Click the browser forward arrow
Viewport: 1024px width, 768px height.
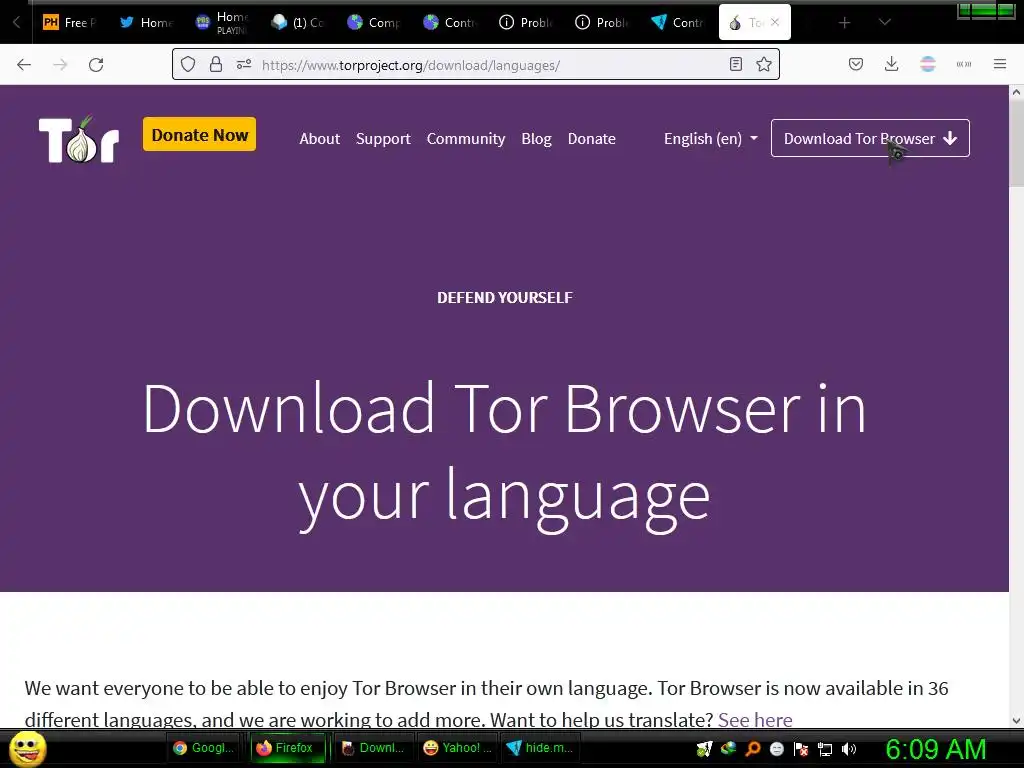click(60, 65)
